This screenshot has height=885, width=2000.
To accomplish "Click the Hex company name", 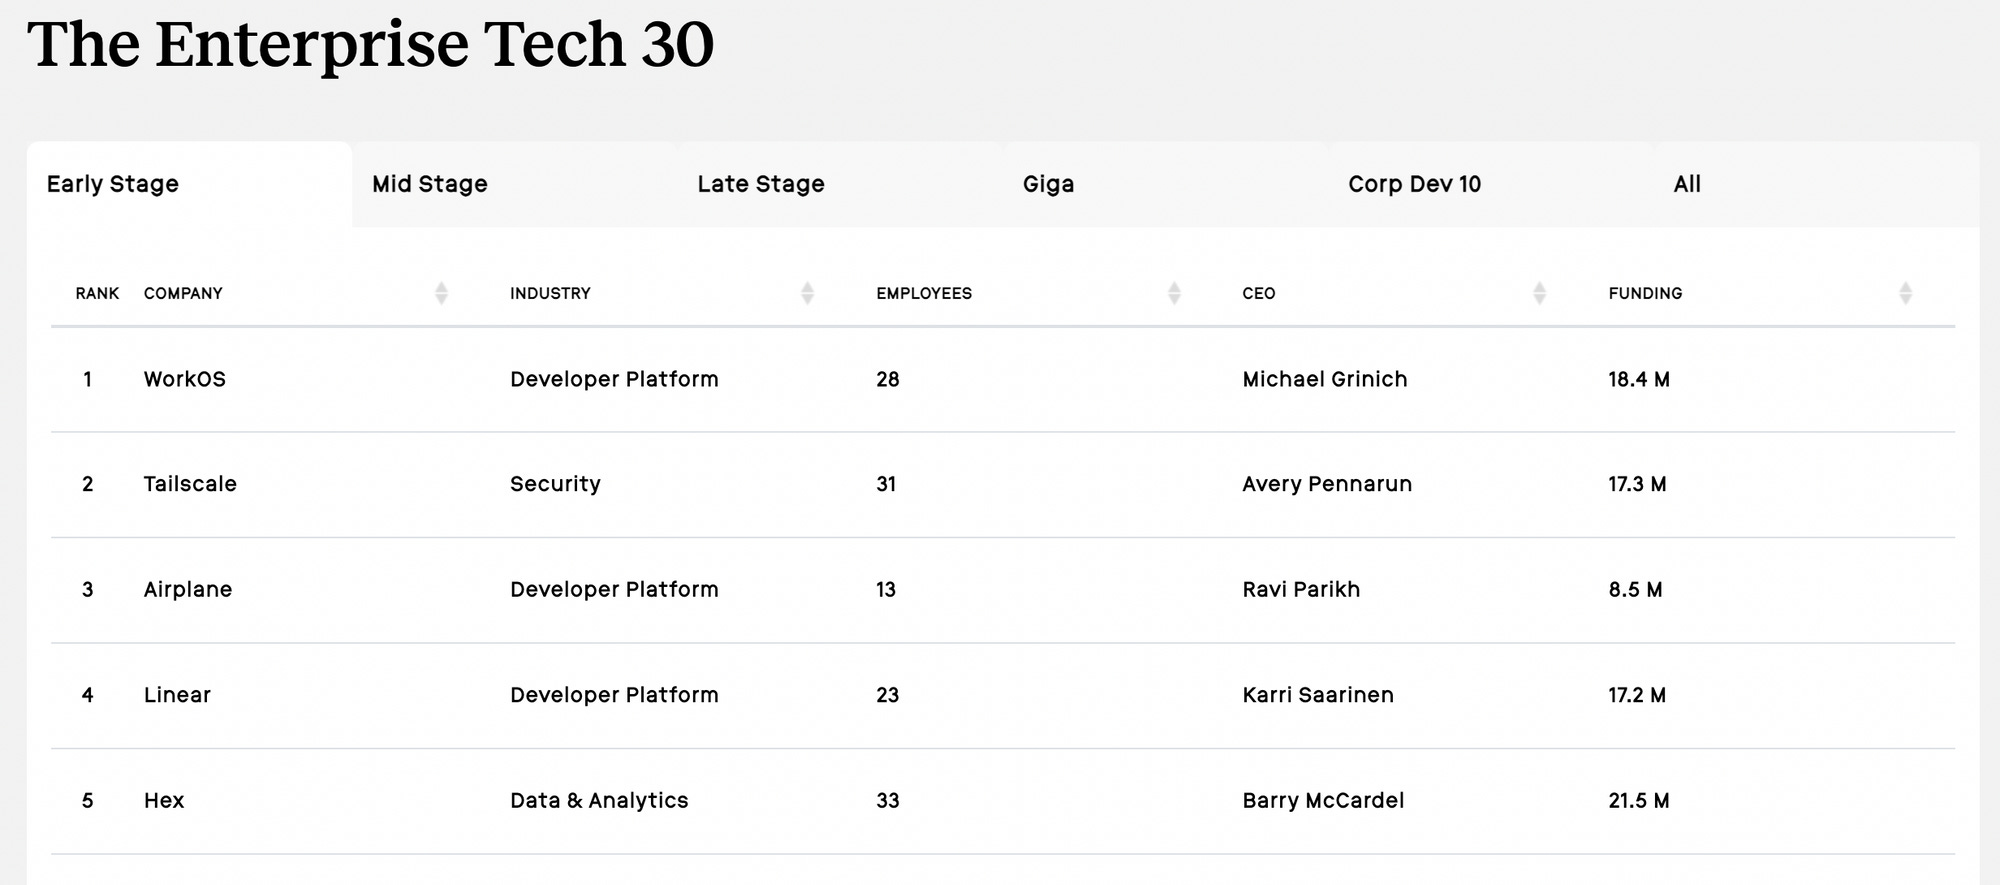I will coord(164,800).
